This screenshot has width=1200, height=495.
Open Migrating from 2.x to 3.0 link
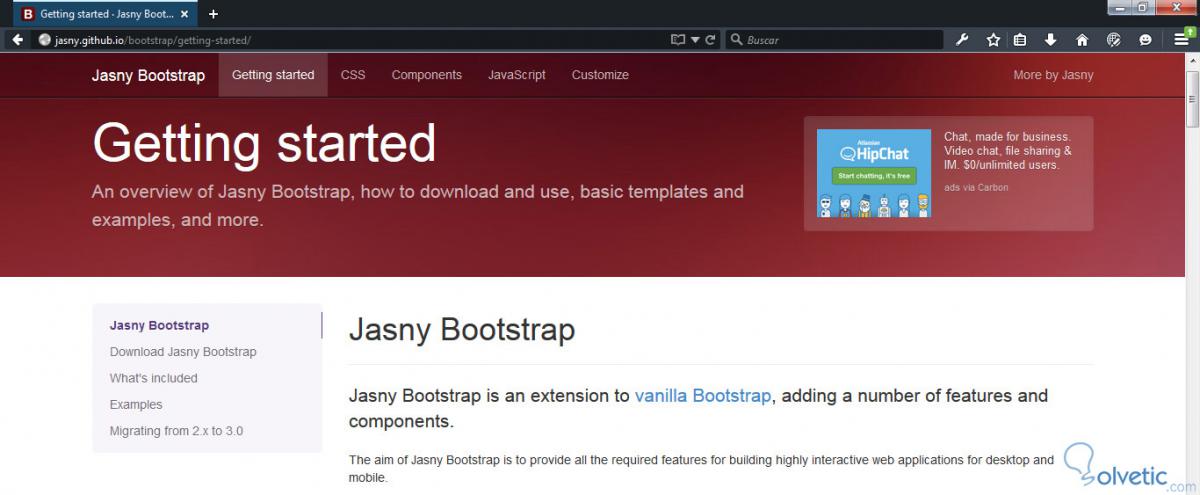tap(176, 431)
